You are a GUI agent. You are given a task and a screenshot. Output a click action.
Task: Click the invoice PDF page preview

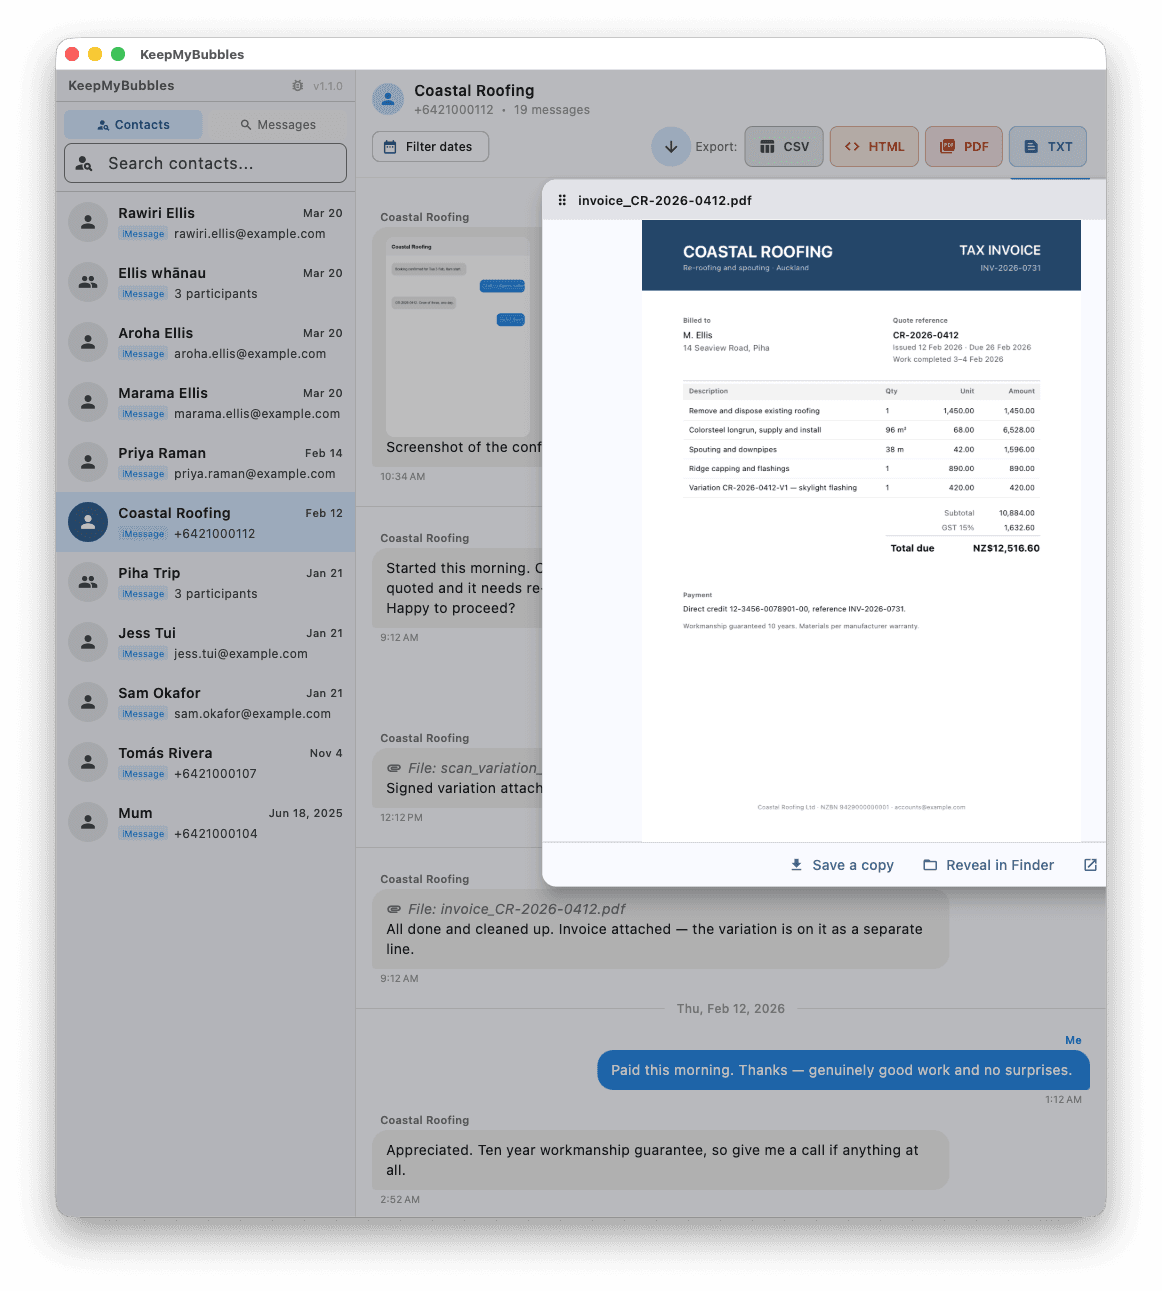[x=861, y=531]
